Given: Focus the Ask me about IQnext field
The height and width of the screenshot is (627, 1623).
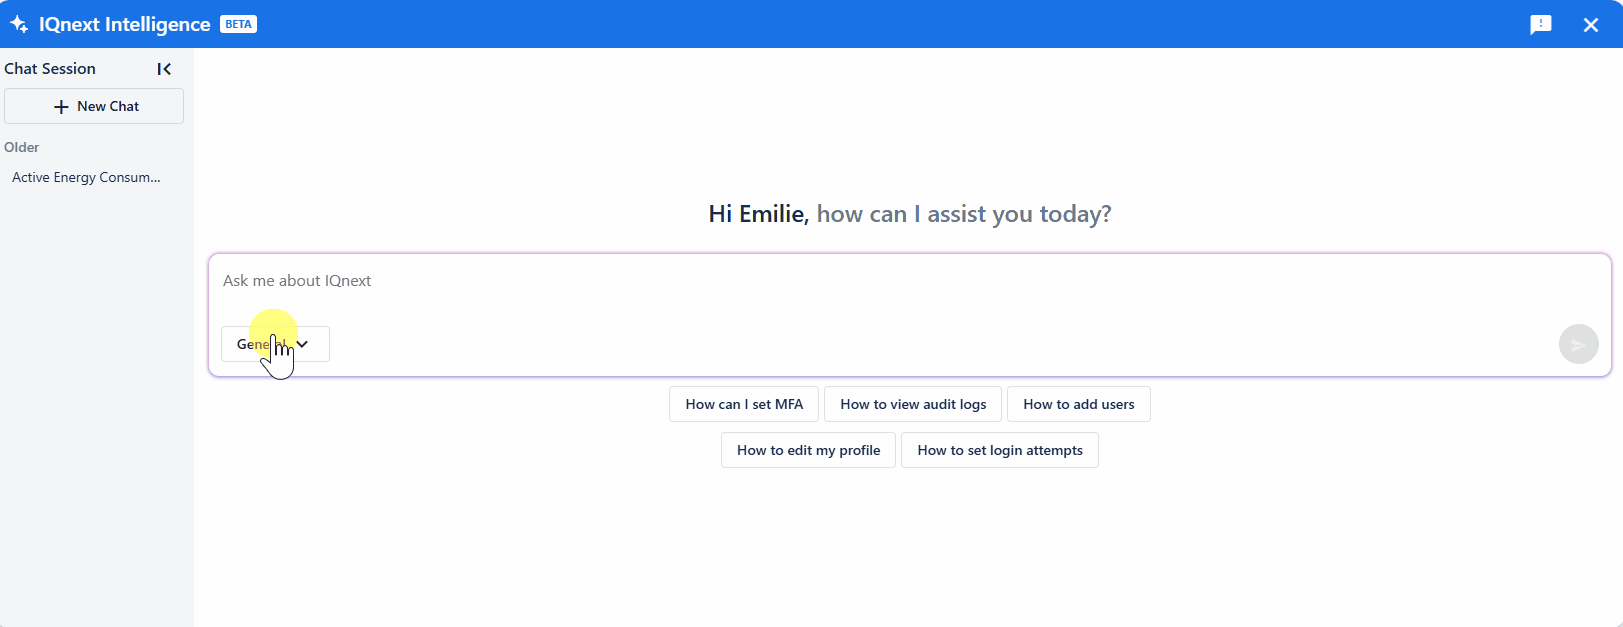Looking at the screenshot, I should pyautogui.click(x=900, y=281).
